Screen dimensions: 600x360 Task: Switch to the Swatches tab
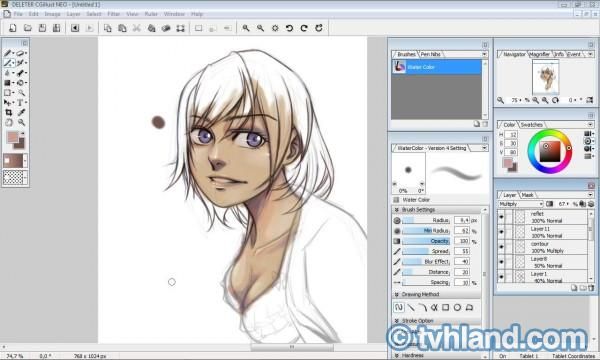(532, 125)
